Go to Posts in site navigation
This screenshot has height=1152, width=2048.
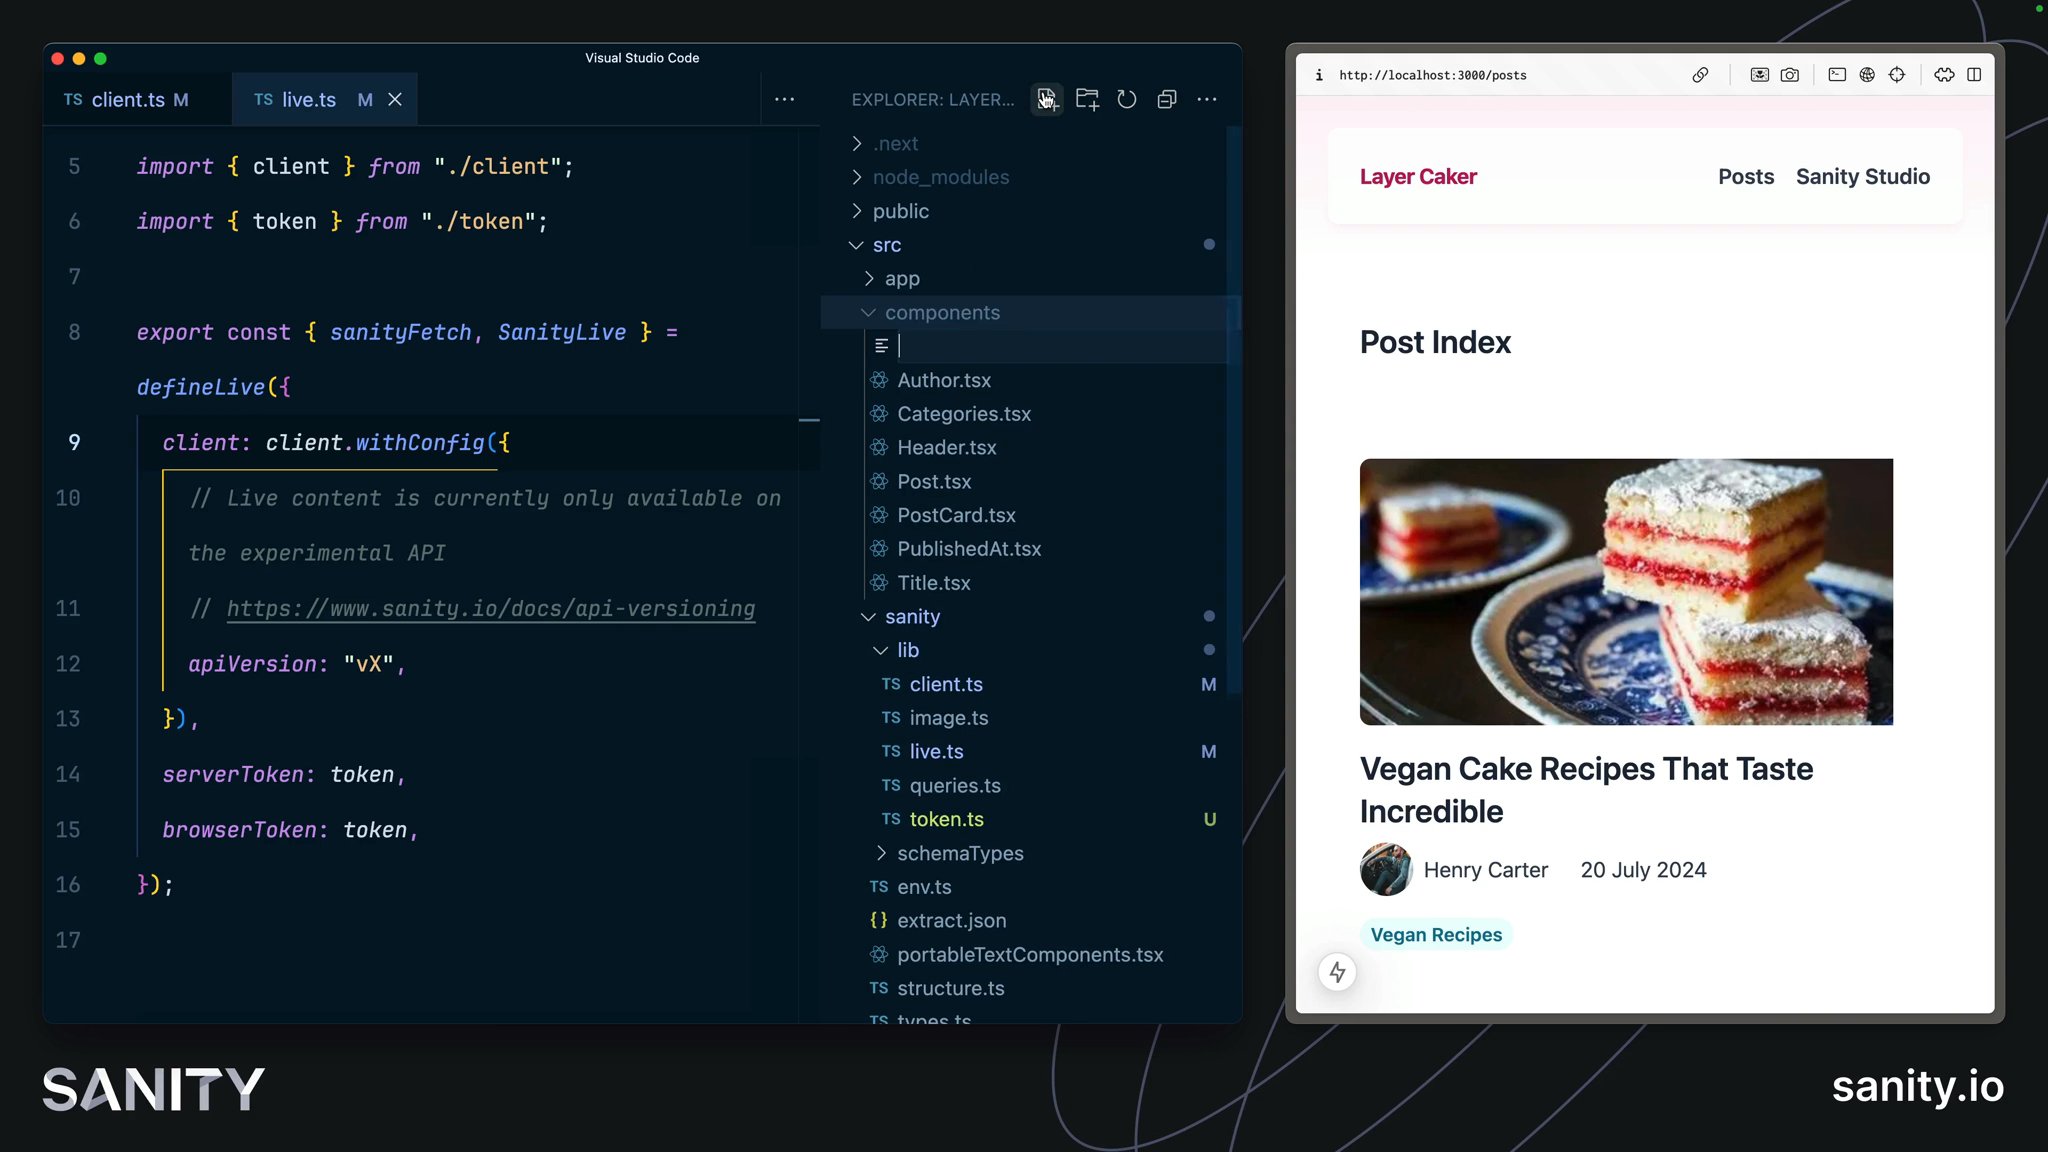point(1746,177)
